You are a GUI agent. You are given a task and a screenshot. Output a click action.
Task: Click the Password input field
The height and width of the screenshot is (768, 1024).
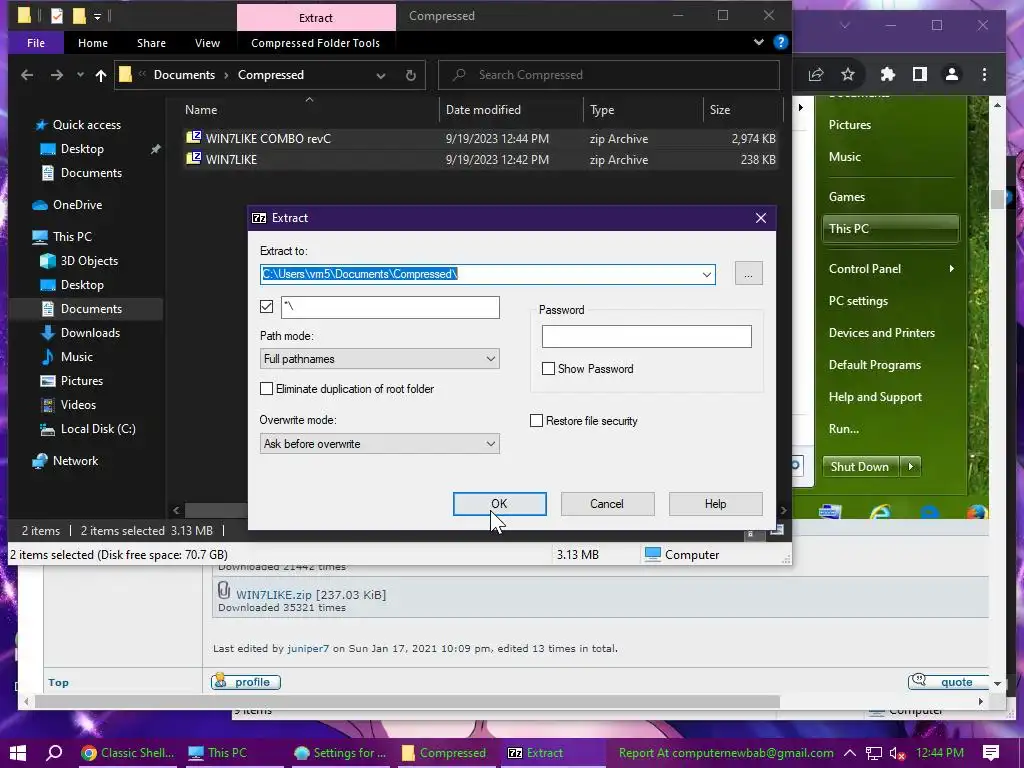point(647,336)
